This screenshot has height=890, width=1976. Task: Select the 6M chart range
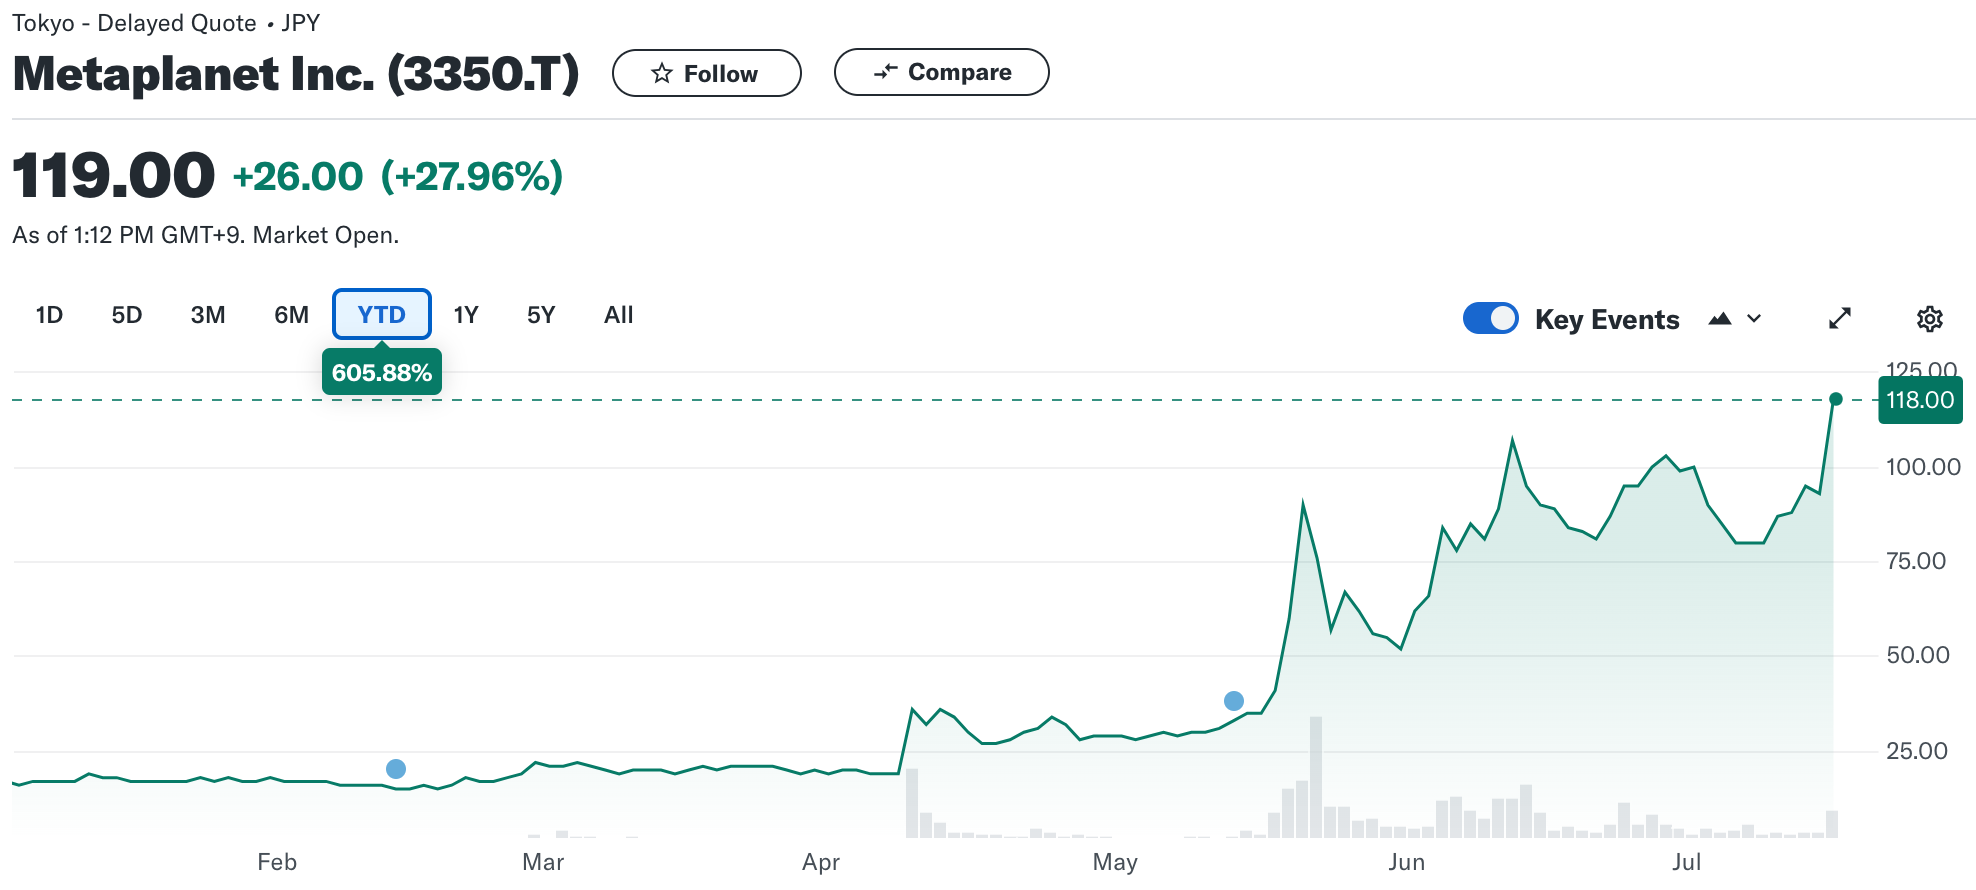(x=291, y=315)
